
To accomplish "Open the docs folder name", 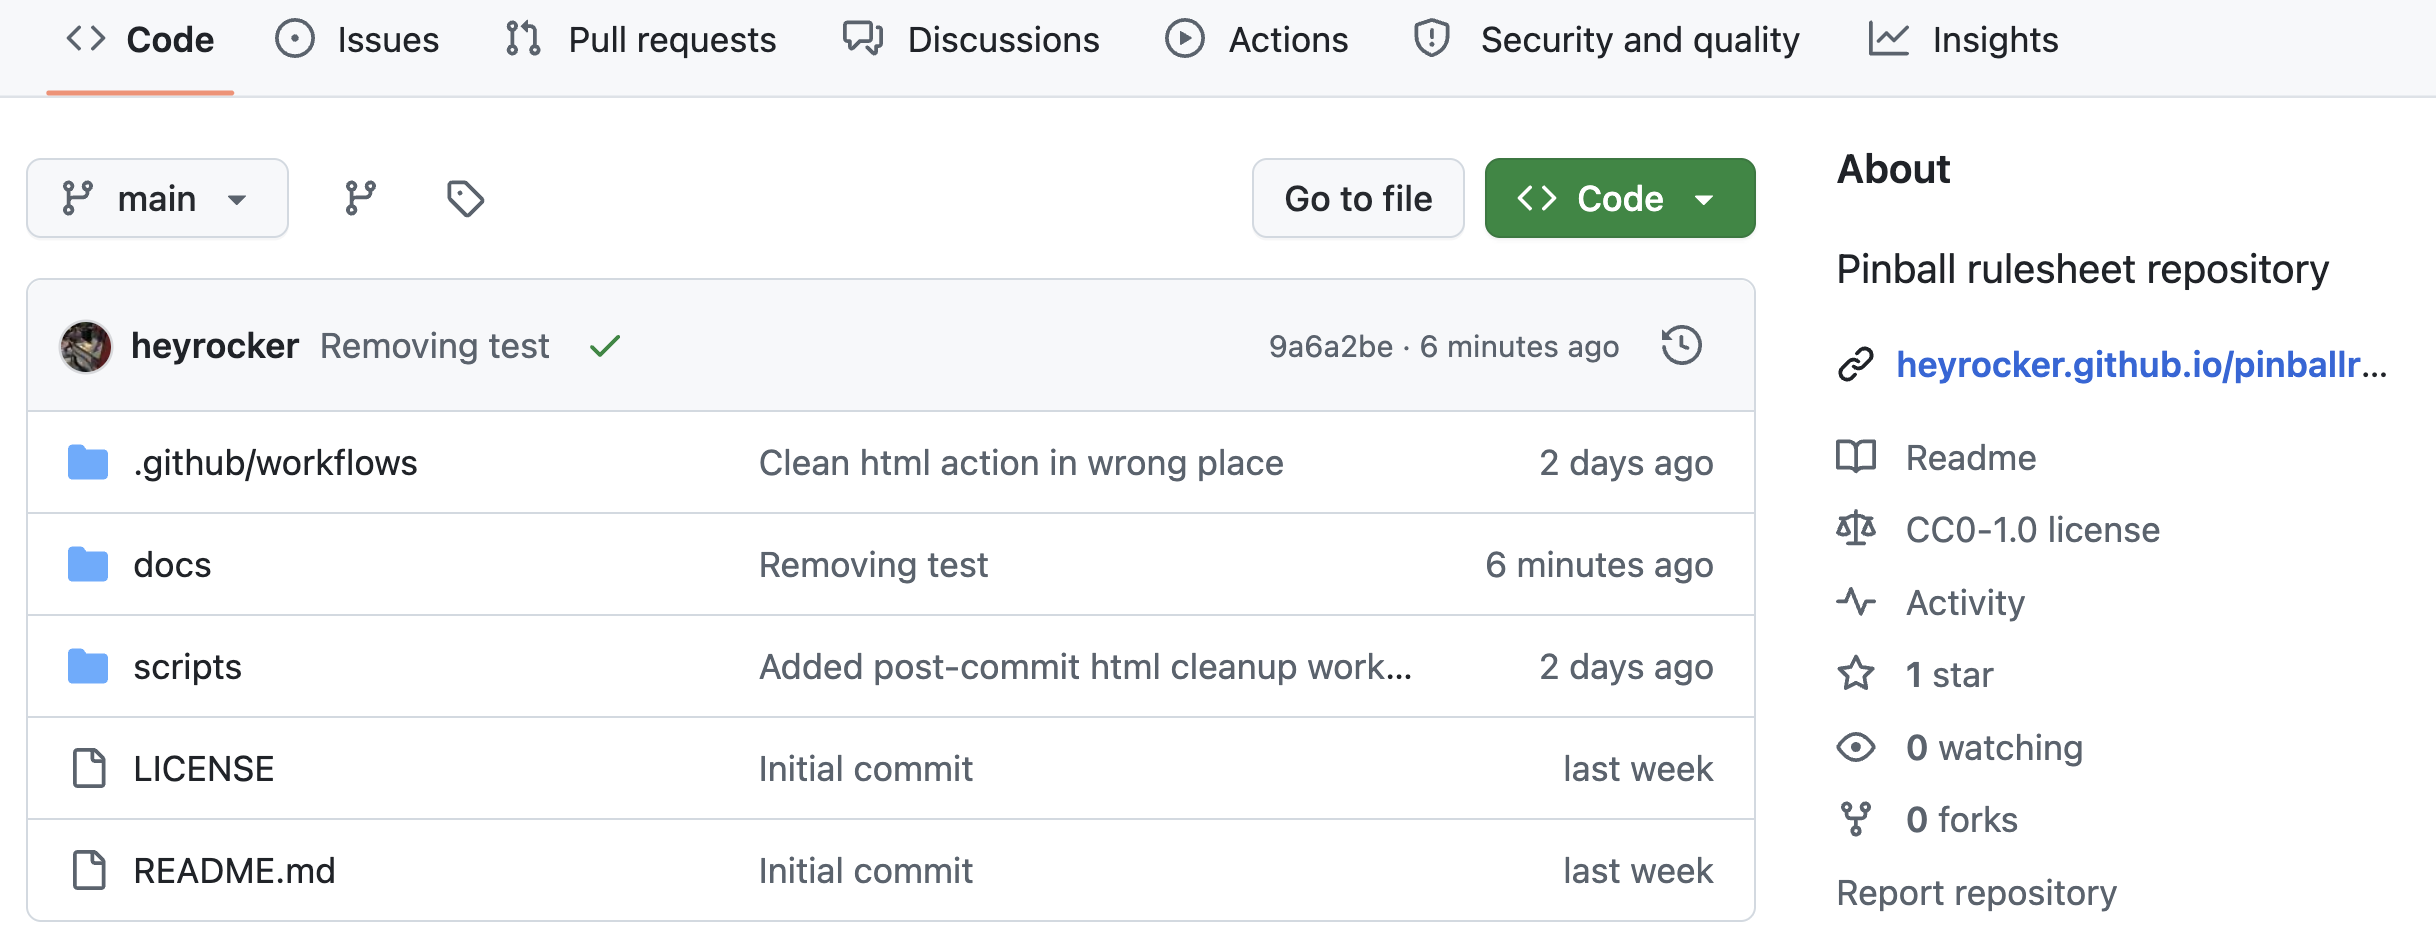I will click(x=172, y=565).
